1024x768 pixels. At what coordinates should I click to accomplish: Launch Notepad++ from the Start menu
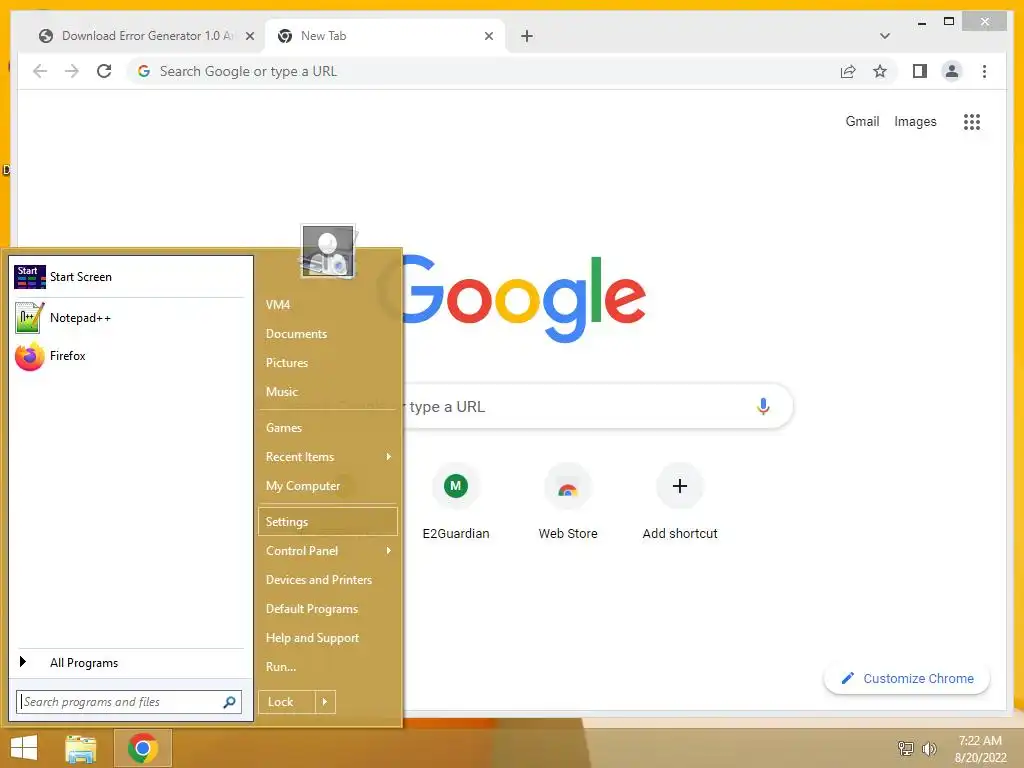129,318
